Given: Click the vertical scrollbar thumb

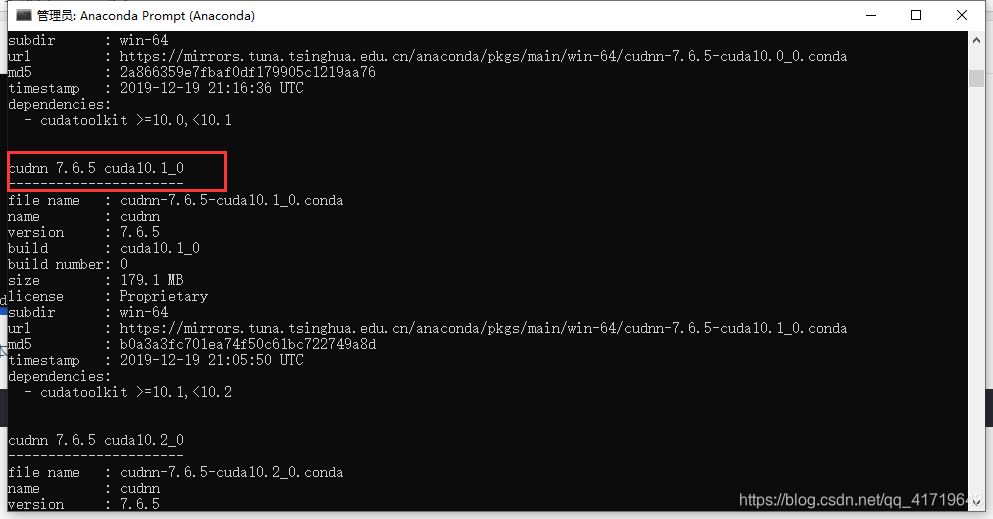Looking at the screenshot, I should click(976, 78).
